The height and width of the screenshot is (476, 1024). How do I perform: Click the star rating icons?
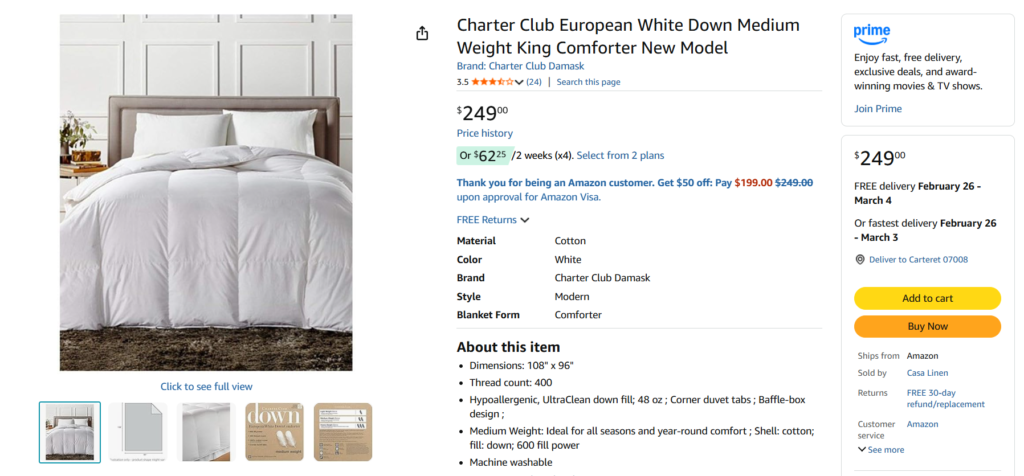492,82
